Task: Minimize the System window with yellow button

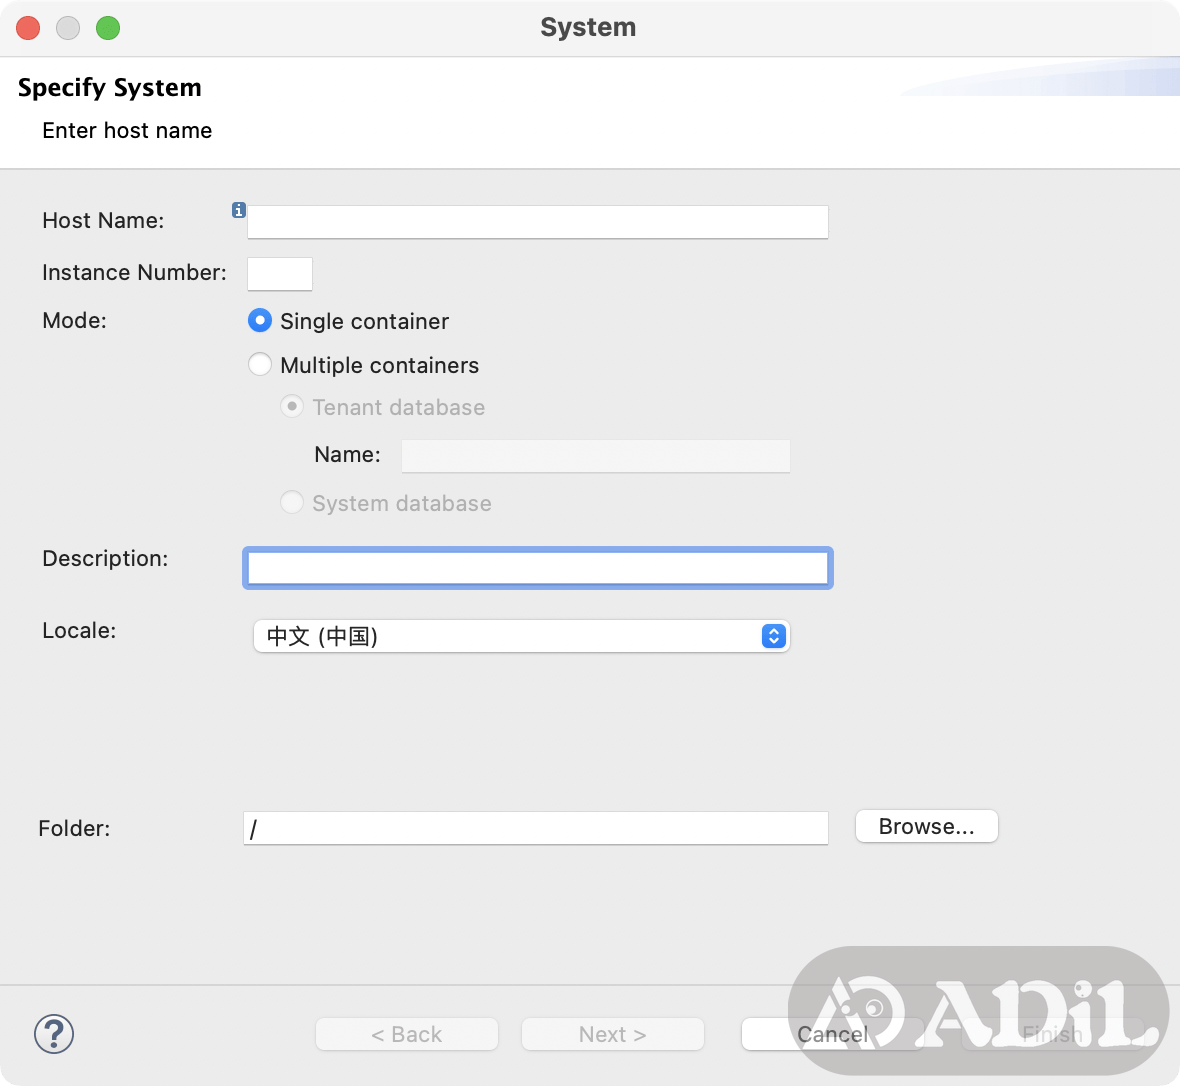Action: tap(68, 28)
